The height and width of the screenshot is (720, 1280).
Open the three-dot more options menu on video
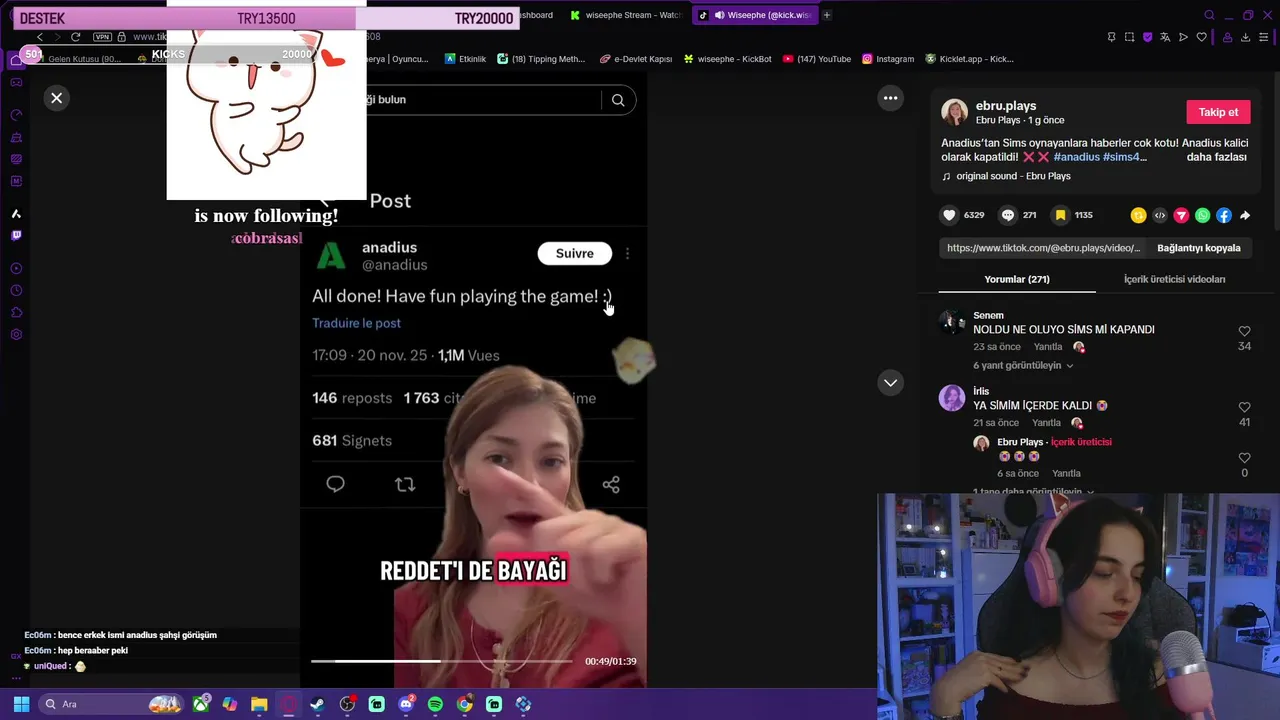[890, 98]
